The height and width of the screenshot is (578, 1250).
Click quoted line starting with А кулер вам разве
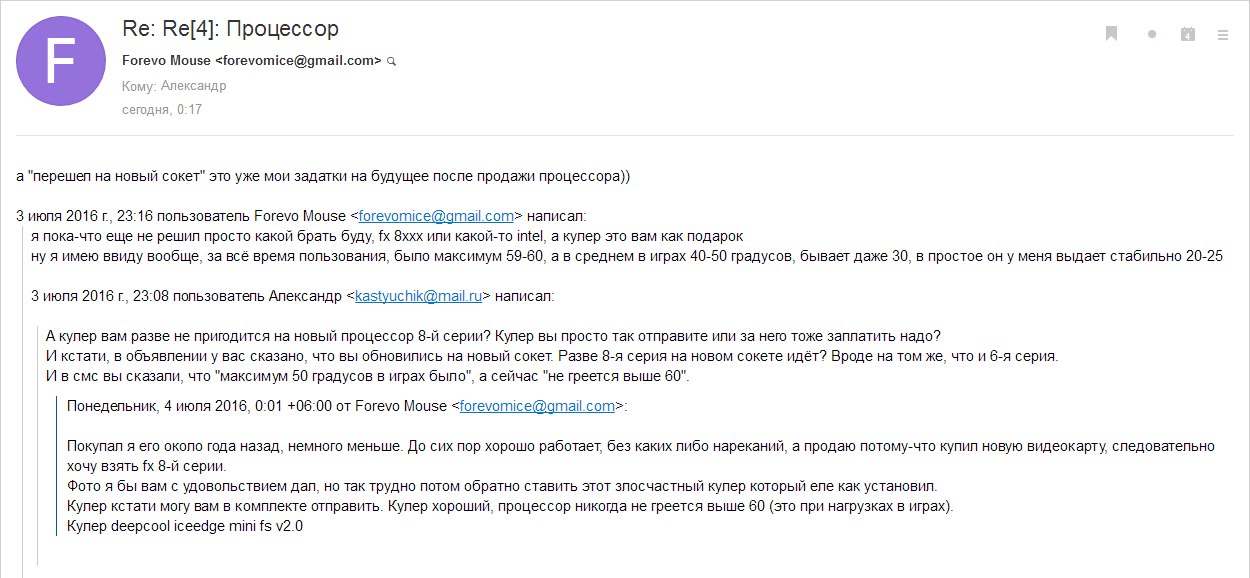click(494, 336)
